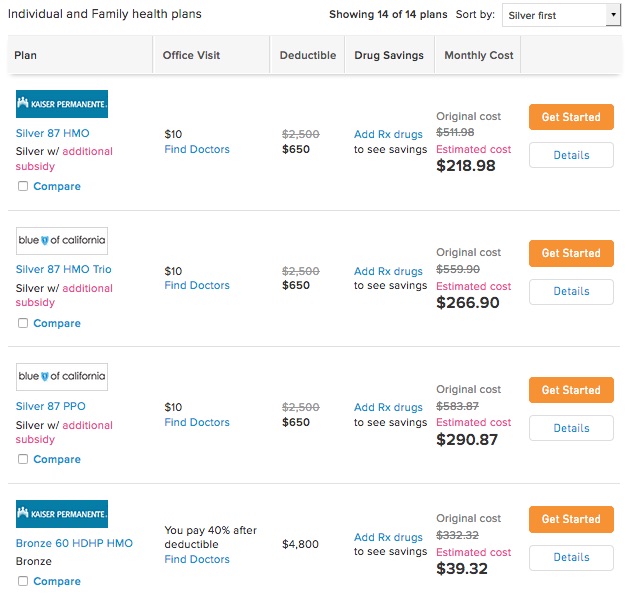Tick Compare for Bronze 60 HDHP HMO
Image resolution: width=626 pixels, height=597 pixels.
pyautogui.click(x=23, y=581)
